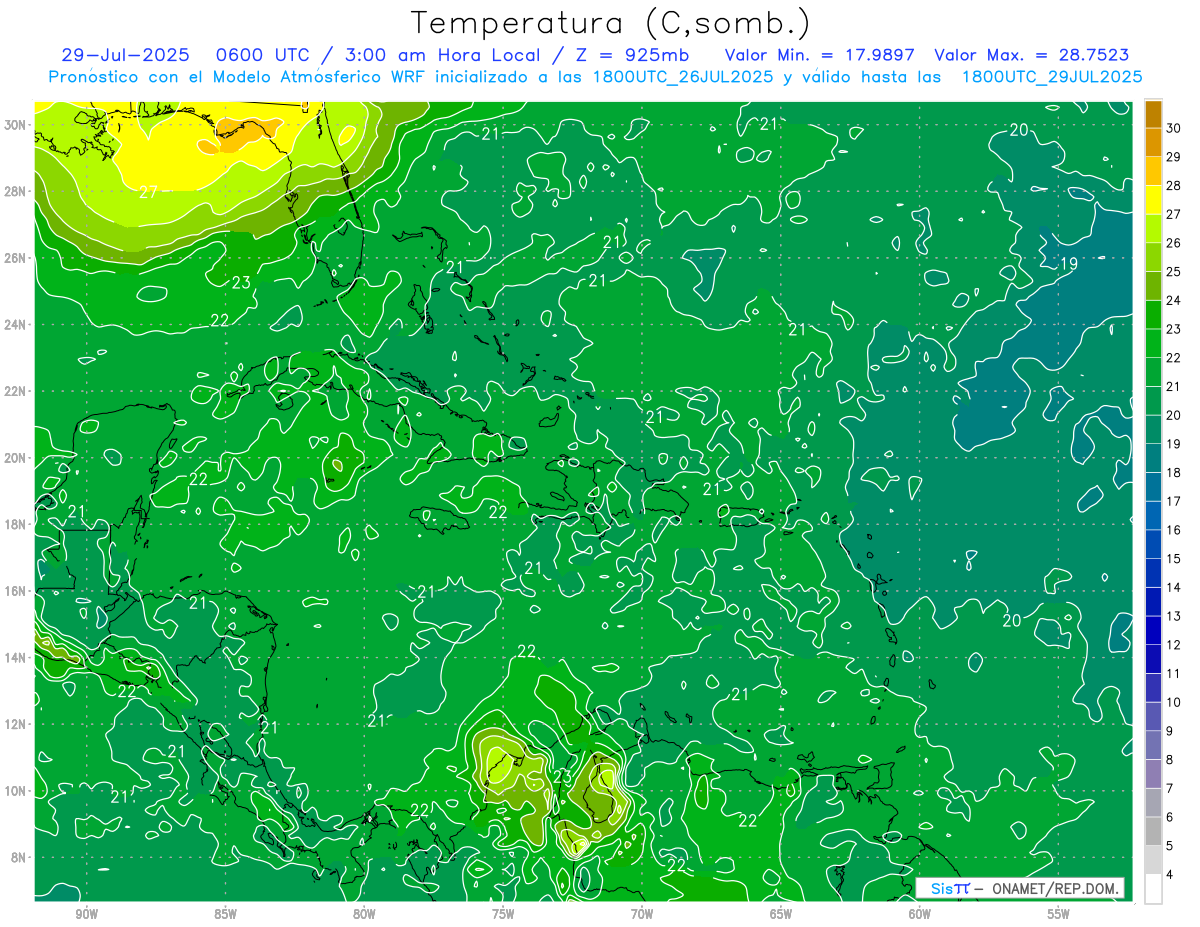Click '1800UTC_29JUL2025' valid-until time
Image resolution: width=1200 pixels, height=927 pixels.
[1052, 77]
